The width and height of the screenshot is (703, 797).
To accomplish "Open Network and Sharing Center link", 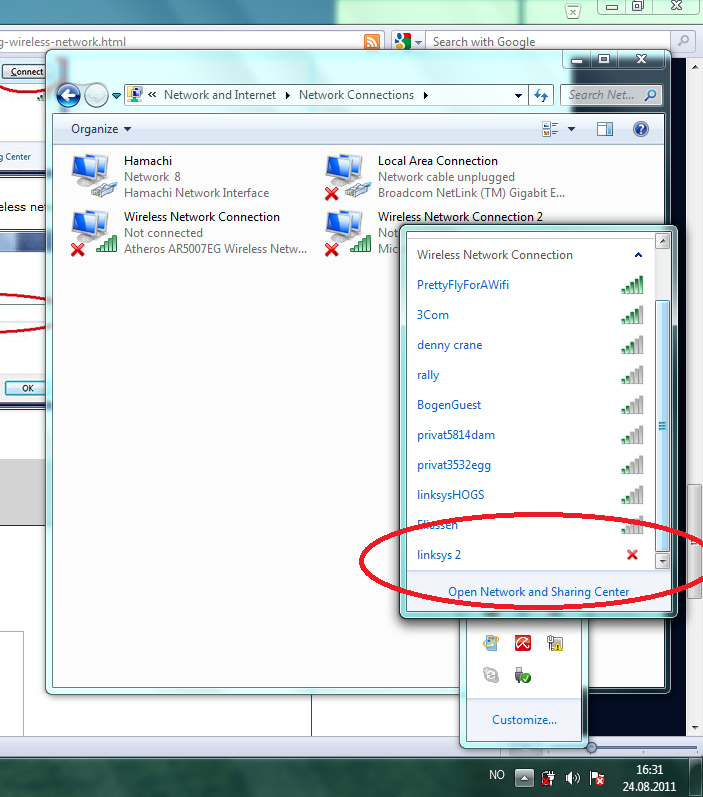I will 538,592.
